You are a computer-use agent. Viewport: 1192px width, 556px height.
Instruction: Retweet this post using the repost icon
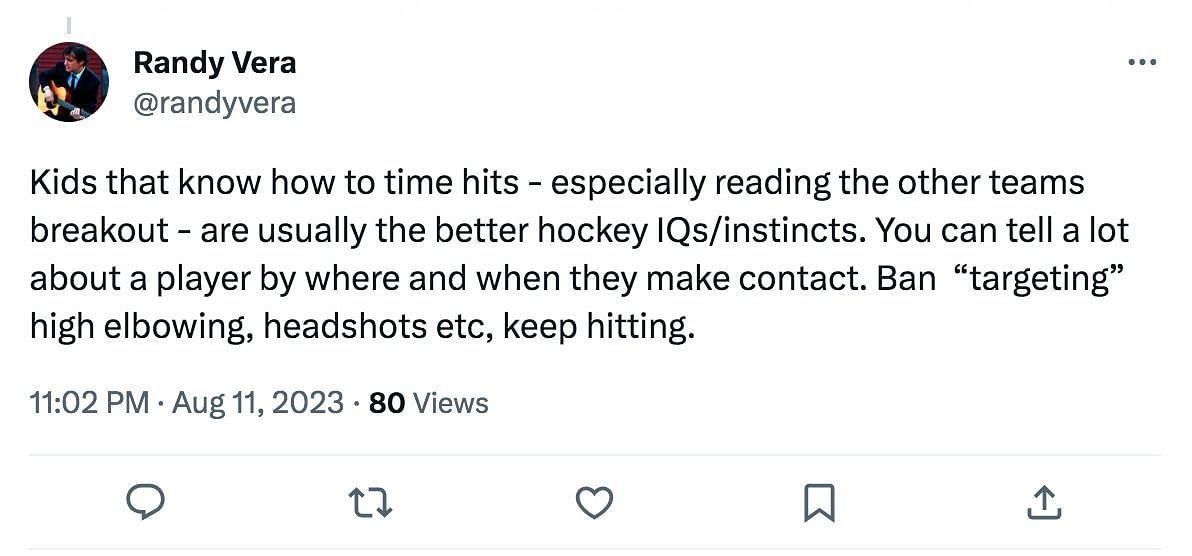tap(371, 501)
